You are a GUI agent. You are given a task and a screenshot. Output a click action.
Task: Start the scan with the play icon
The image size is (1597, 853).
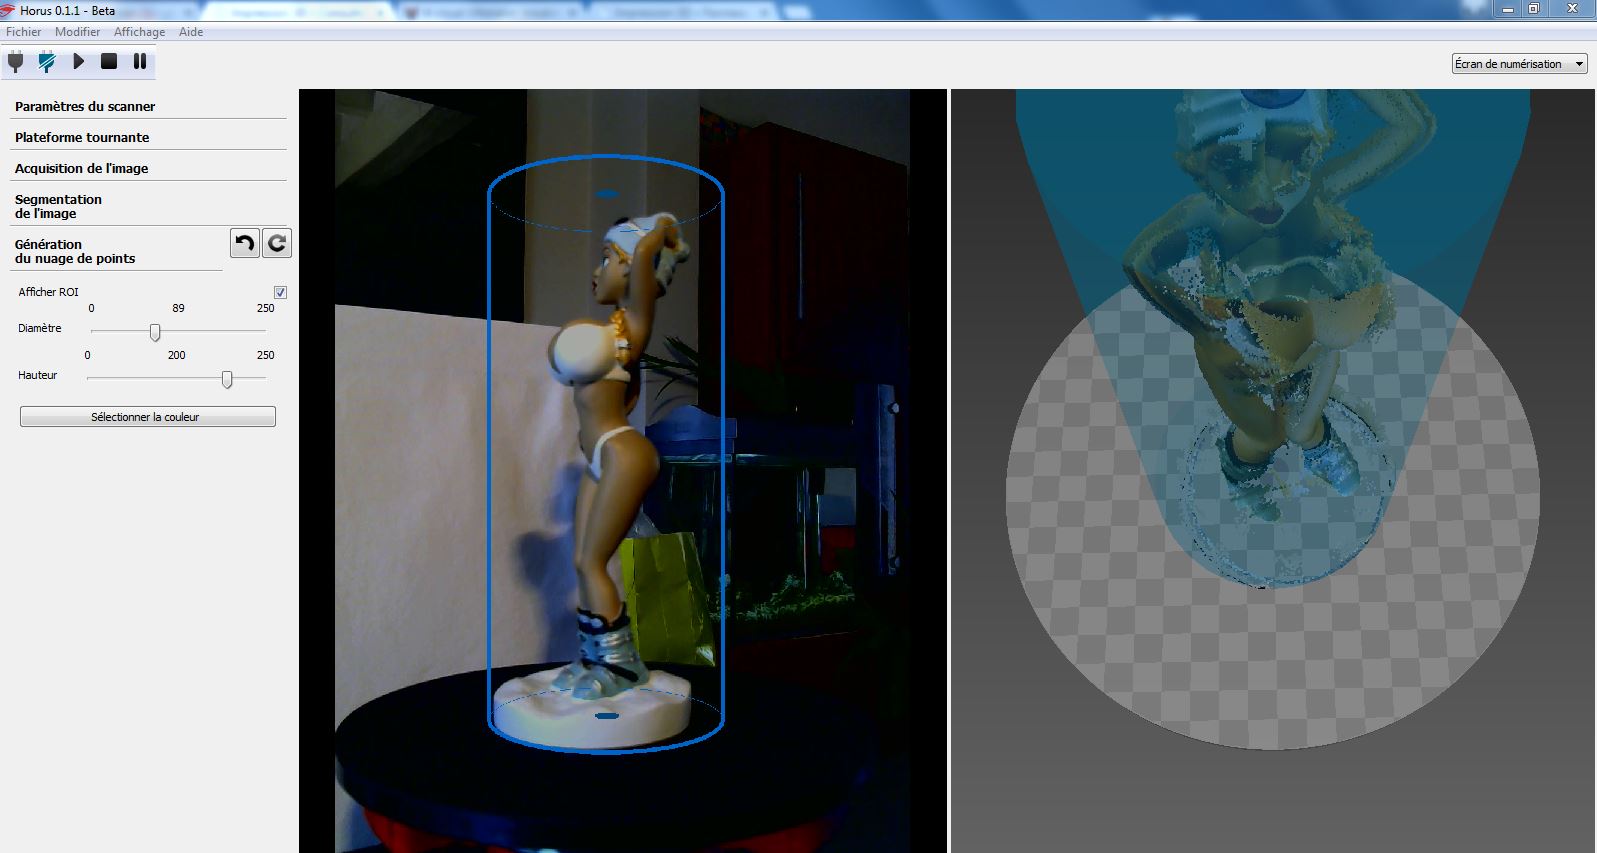click(78, 62)
